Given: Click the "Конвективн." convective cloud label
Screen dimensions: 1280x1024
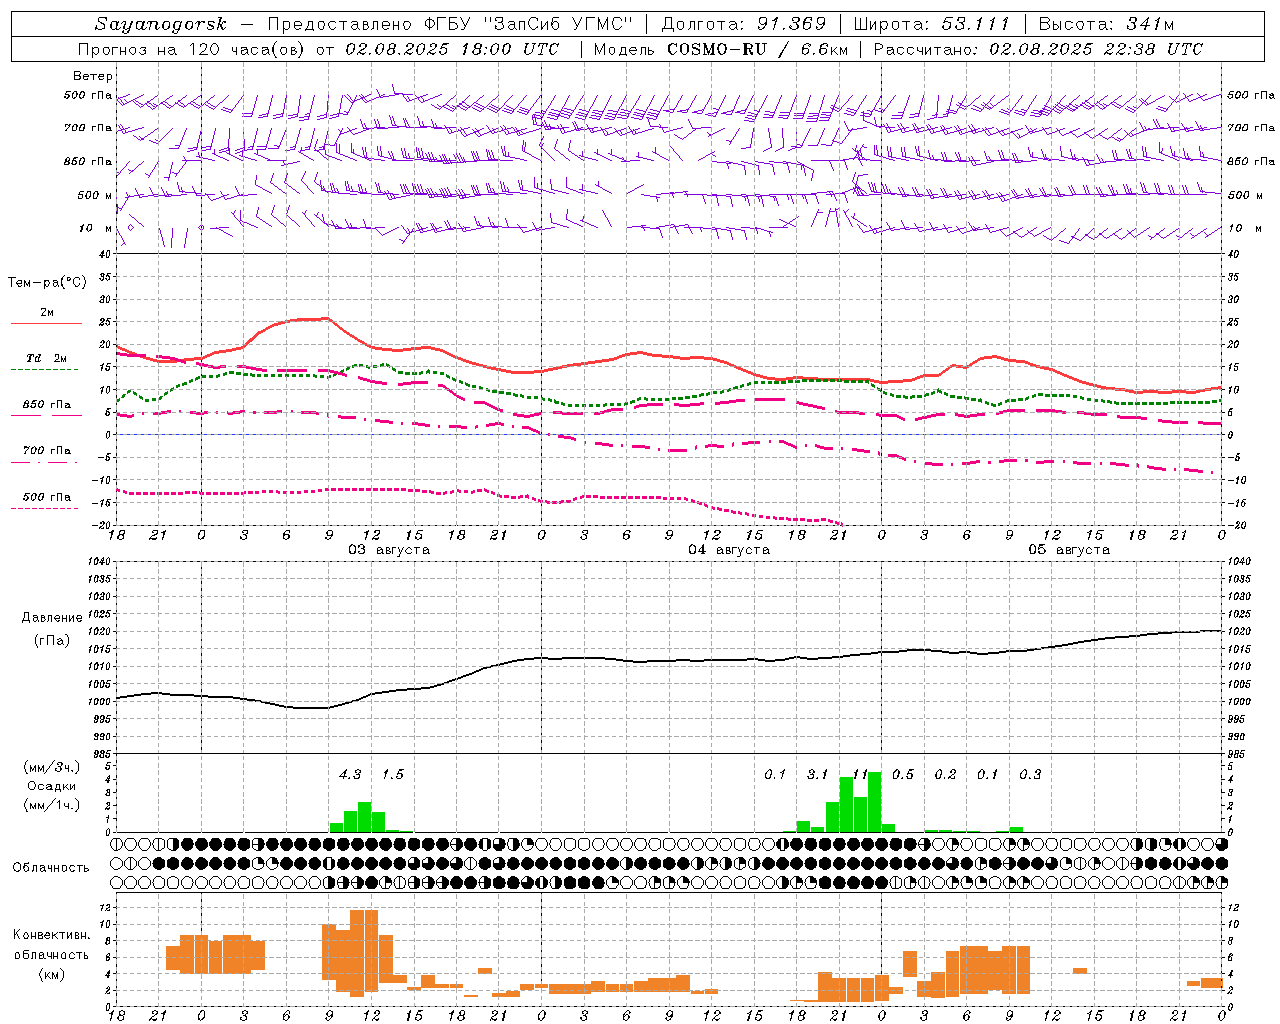Looking at the screenshot, I should pyautogui.click(x=51, y=935).
